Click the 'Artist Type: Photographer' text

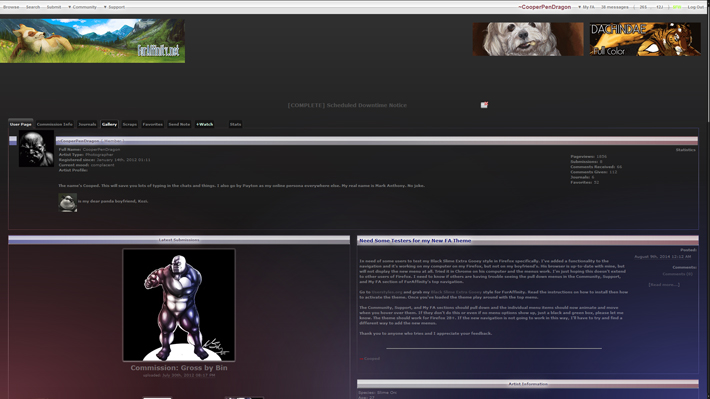pyautogui.click(x=86, y=154)
